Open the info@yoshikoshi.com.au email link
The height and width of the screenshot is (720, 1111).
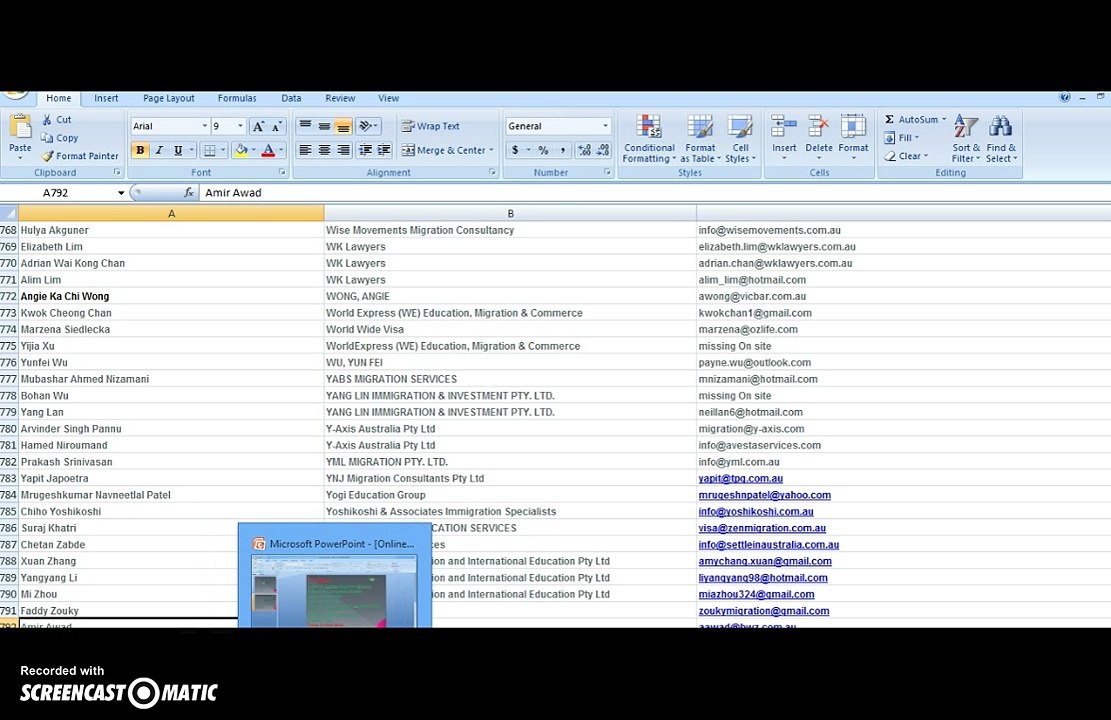coord(755,512)
